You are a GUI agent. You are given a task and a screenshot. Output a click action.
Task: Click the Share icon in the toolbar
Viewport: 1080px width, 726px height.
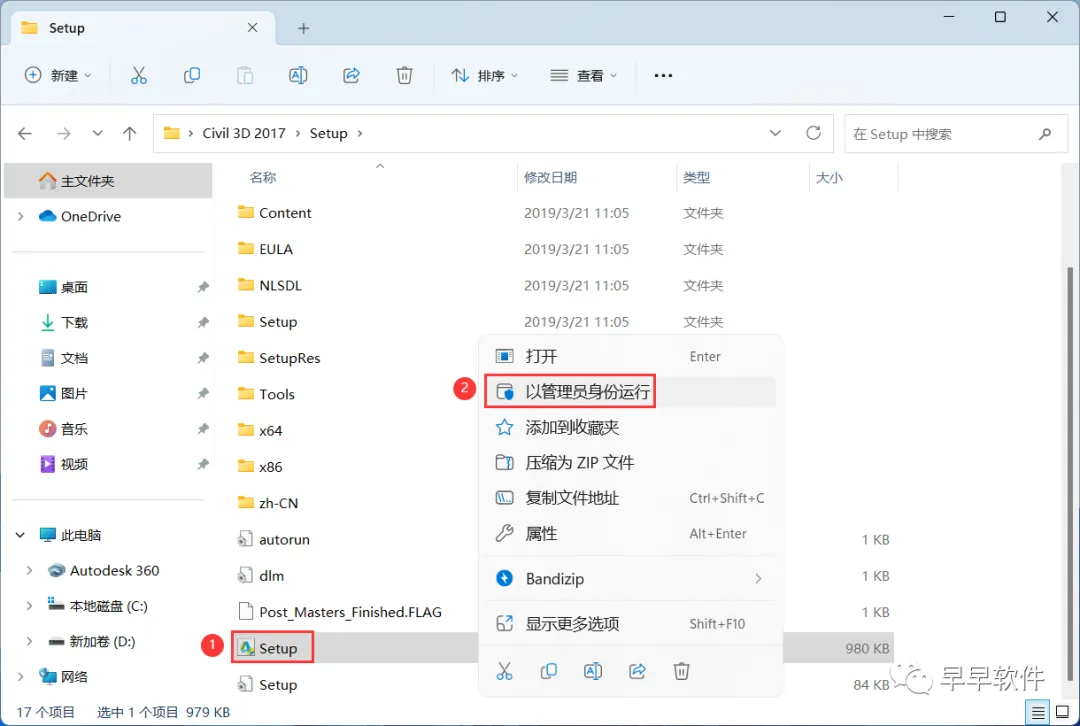[351, 75]
